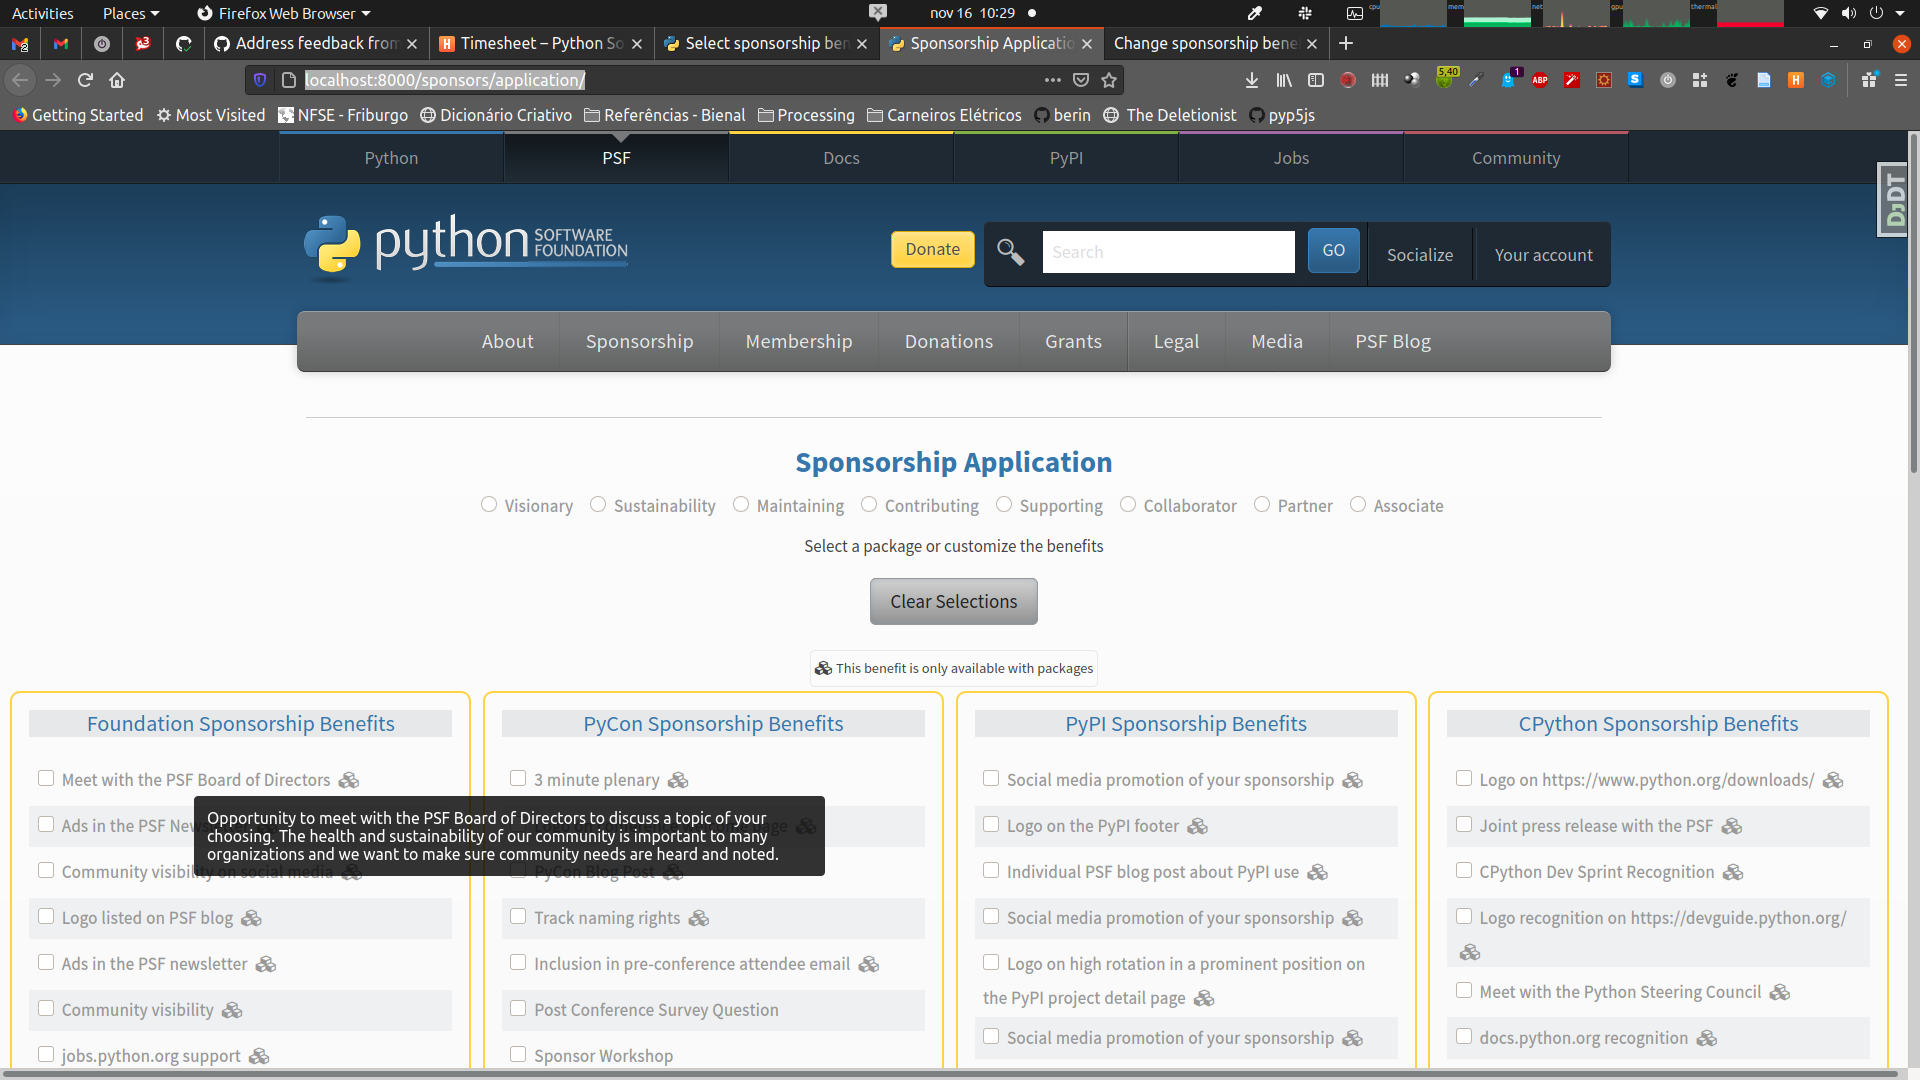
Task: Click into the site Search input field
Action: coord(1168,252)
